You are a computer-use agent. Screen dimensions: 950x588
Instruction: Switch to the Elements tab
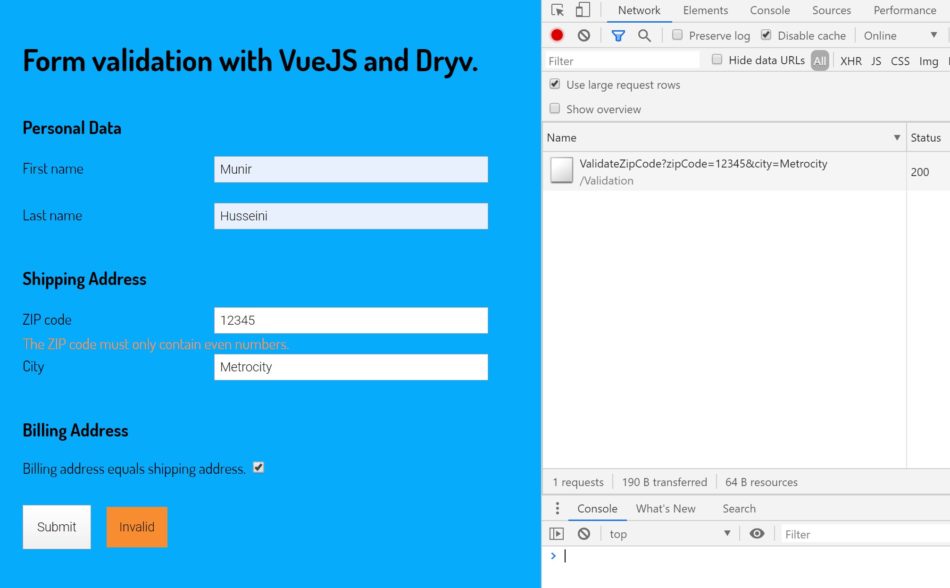705,9
